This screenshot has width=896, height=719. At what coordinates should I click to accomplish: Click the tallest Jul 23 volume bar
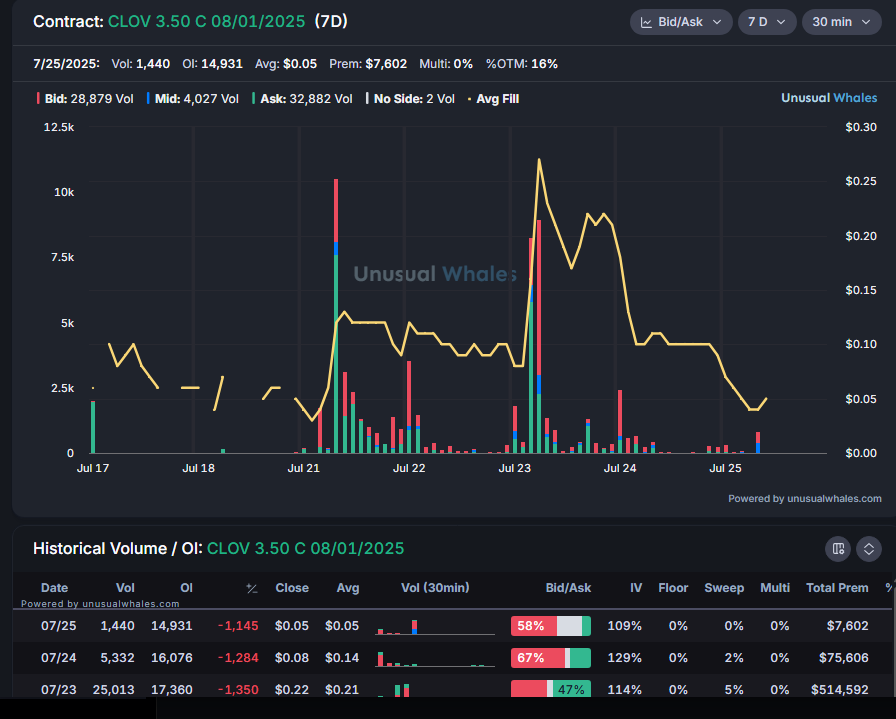tap(539, 337)
